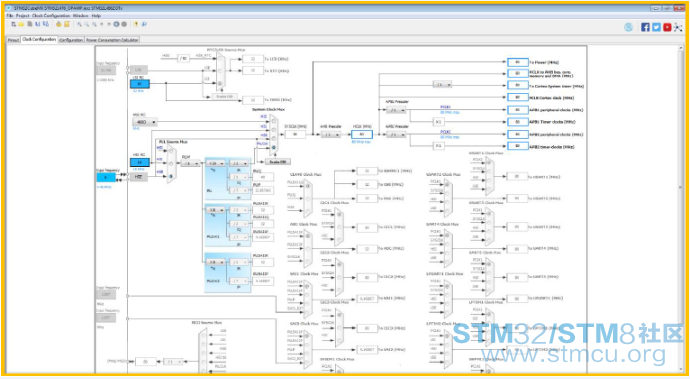The width and height of the screenshot is (690, 379).
Task: Click the Open Project folder icon
Action: point(21,25)
